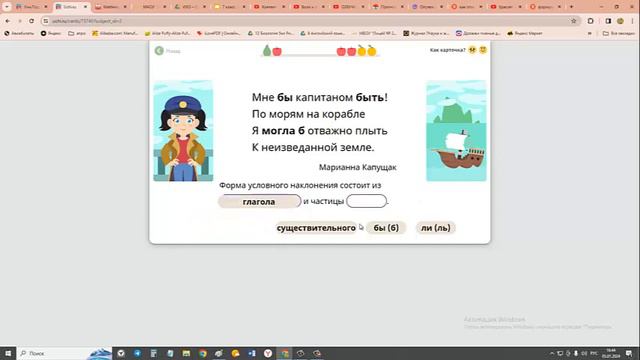Expand the hidden bookmarks overflow chevron
640x360 pixels.
point(590,33)
